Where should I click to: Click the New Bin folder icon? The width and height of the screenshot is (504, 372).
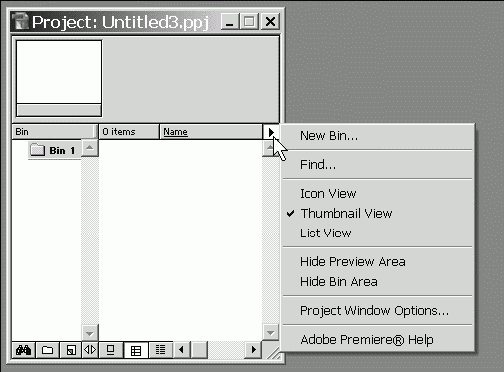coord(47,350)
